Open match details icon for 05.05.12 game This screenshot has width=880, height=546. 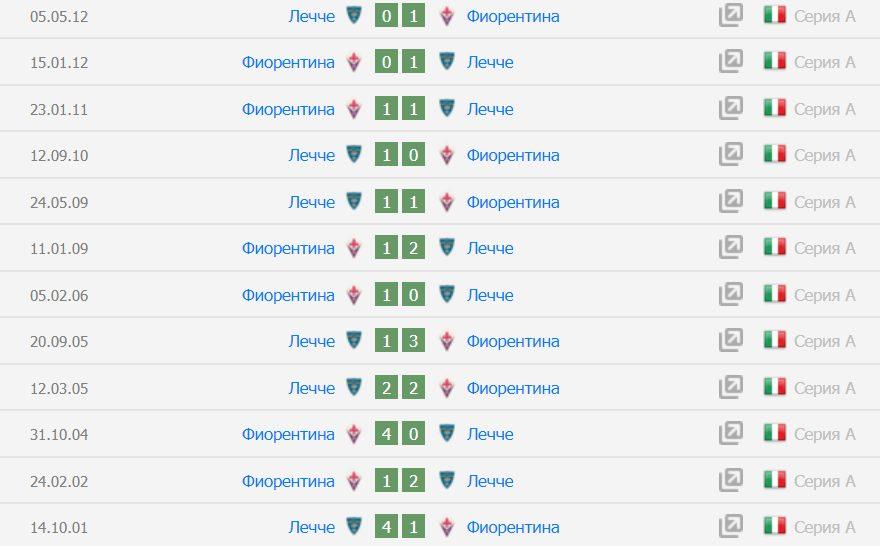731,15
